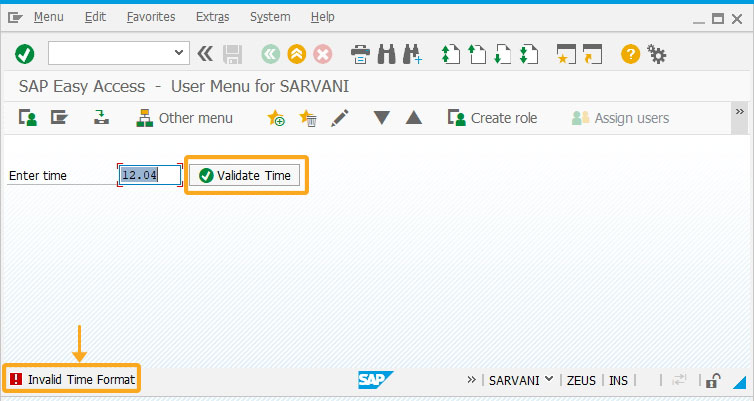Open Customize Local Layout gear icon
The width and height of the screenshot is (754, 401).
tap(657, 54)
